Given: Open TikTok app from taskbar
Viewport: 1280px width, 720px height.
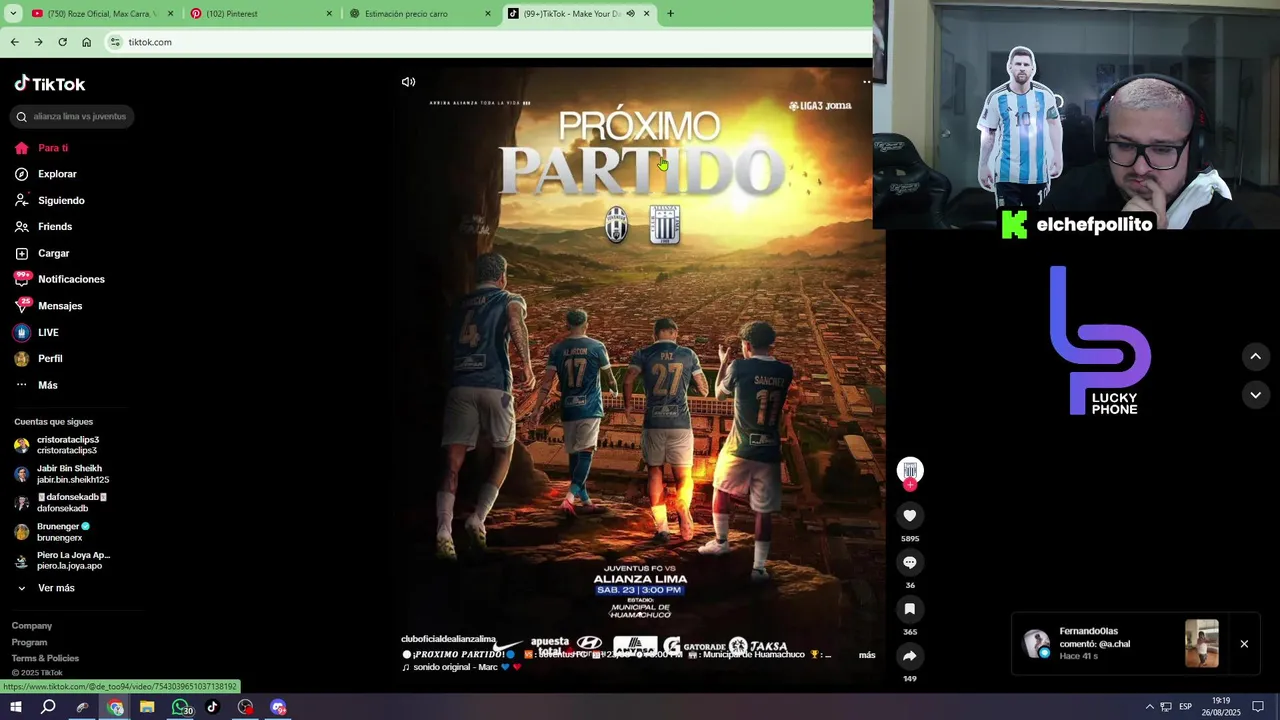Looking at the screenshot, I should (x=212, y=707).
